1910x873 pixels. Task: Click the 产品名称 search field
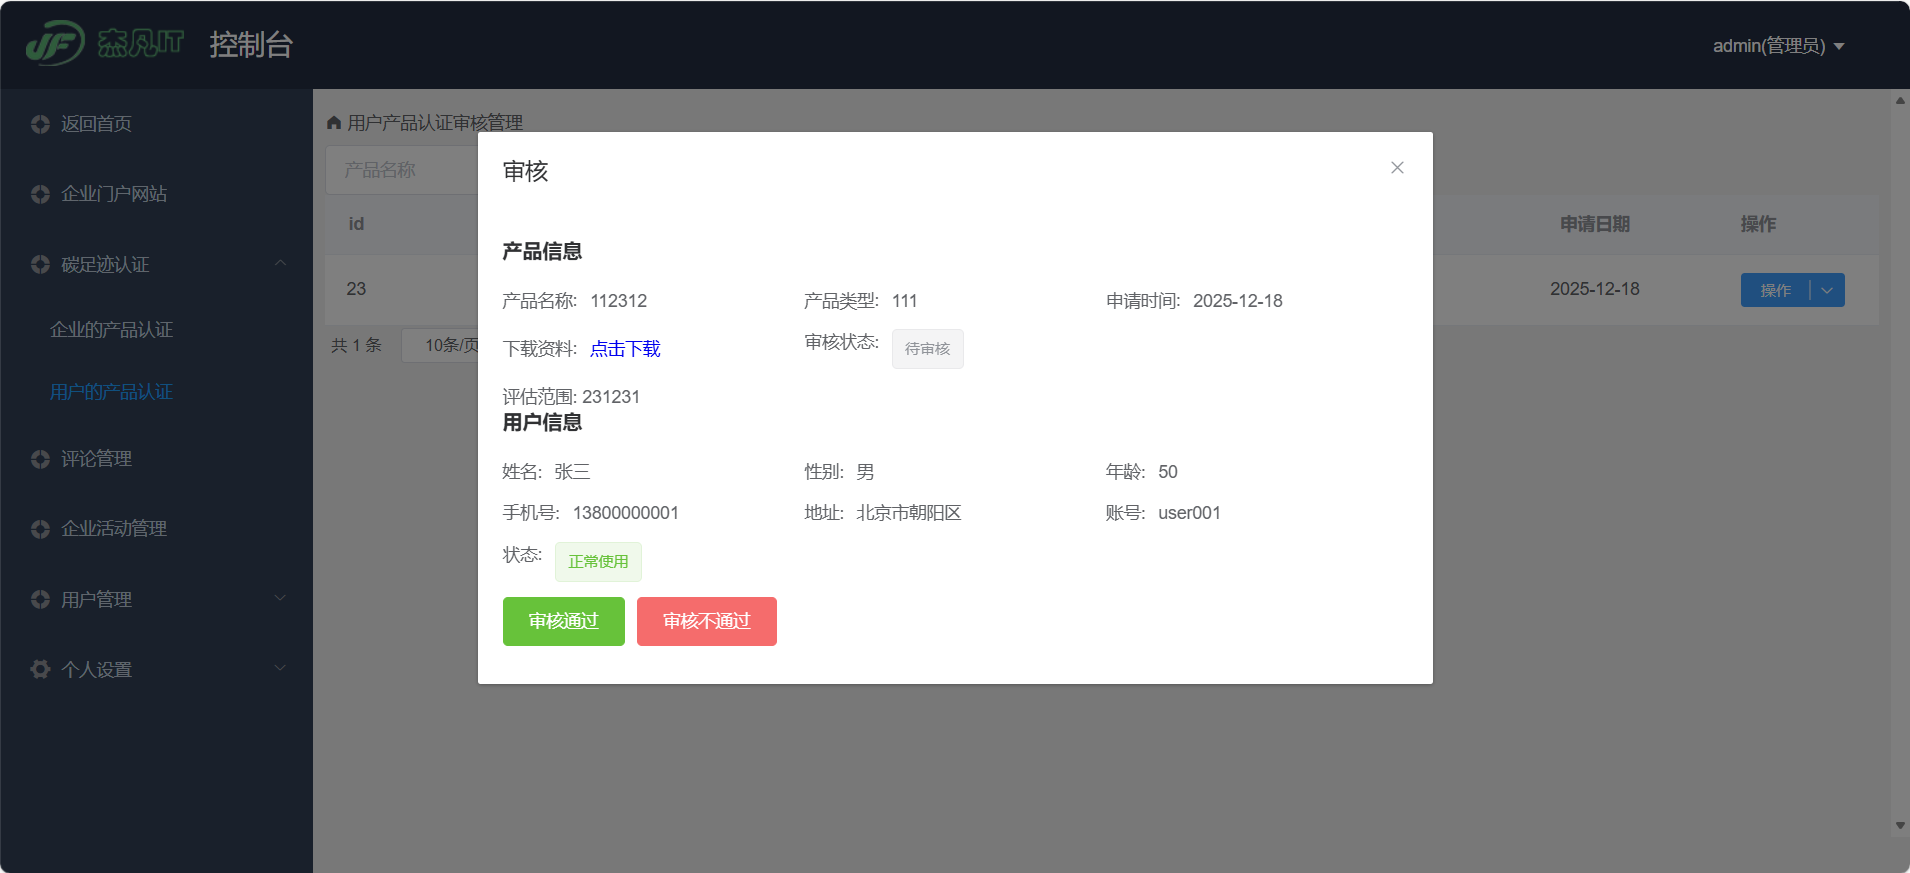tap(402, 170)
